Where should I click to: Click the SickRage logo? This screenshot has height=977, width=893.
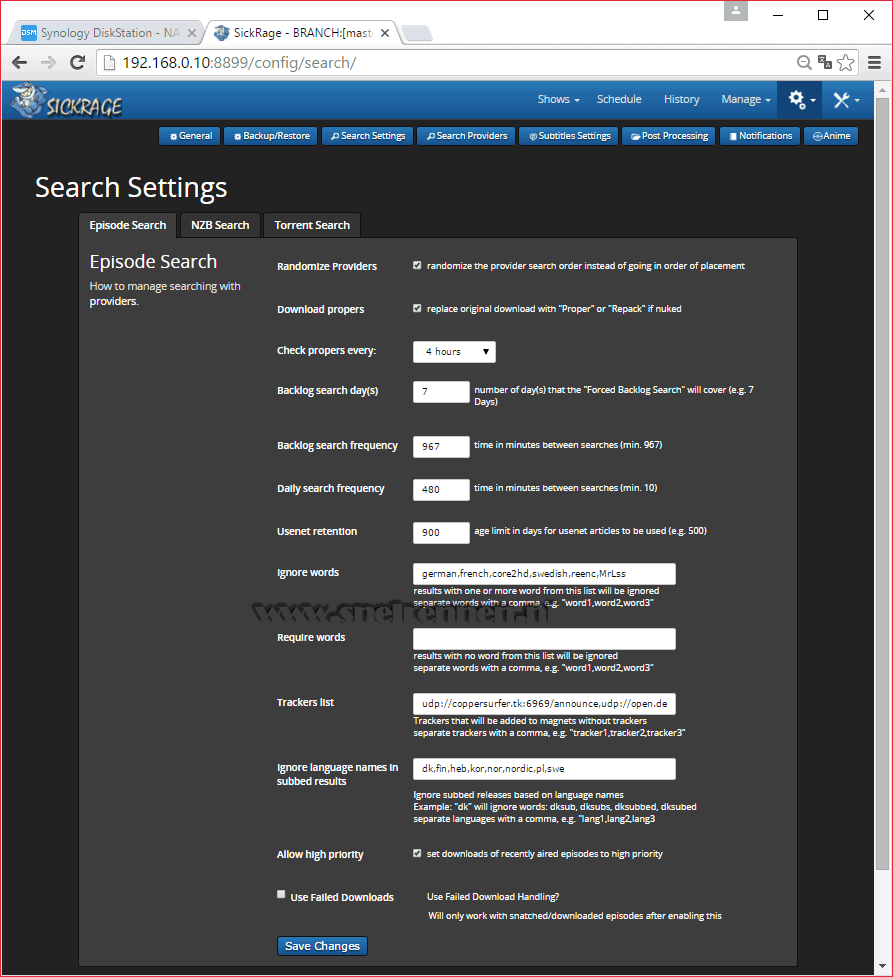(67, 100)
